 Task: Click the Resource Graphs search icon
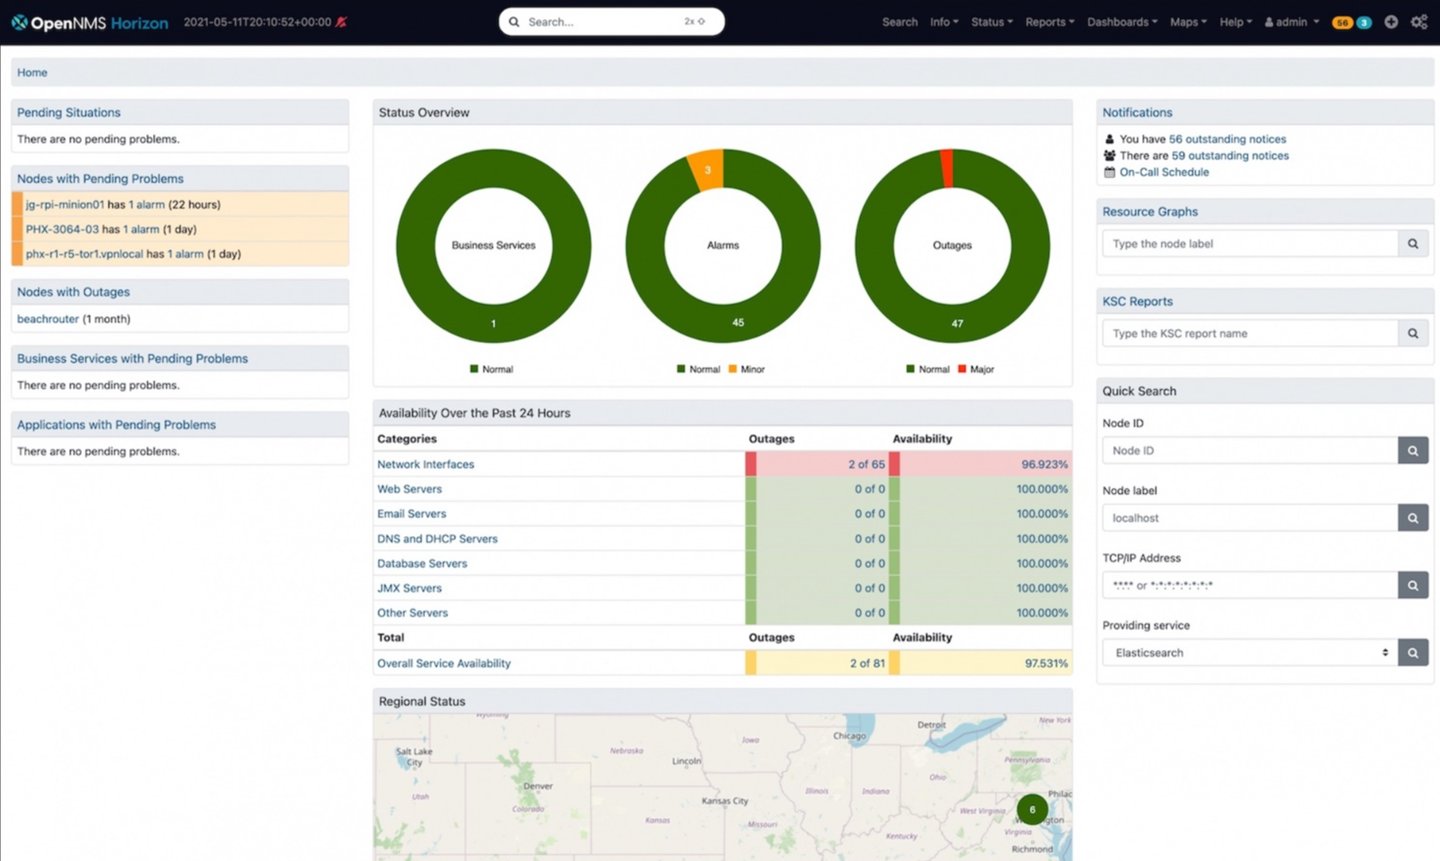(1413, 243)
